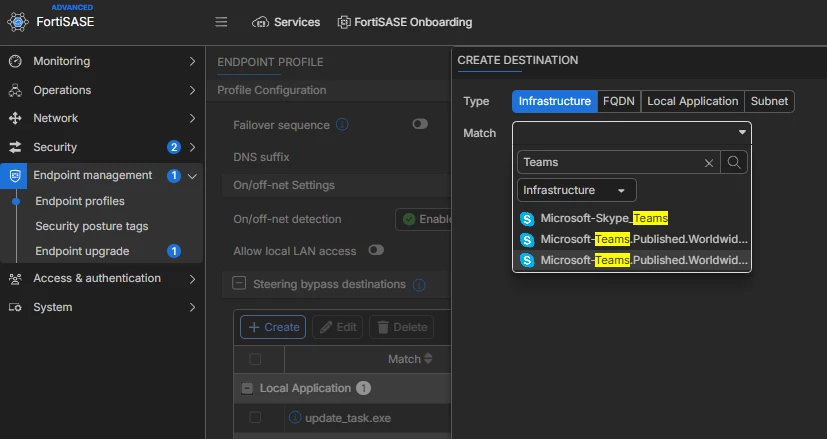Click the update_task.exe entry
Image resolution: width=827 pixels, height=439 pixels.
(348, 418)
